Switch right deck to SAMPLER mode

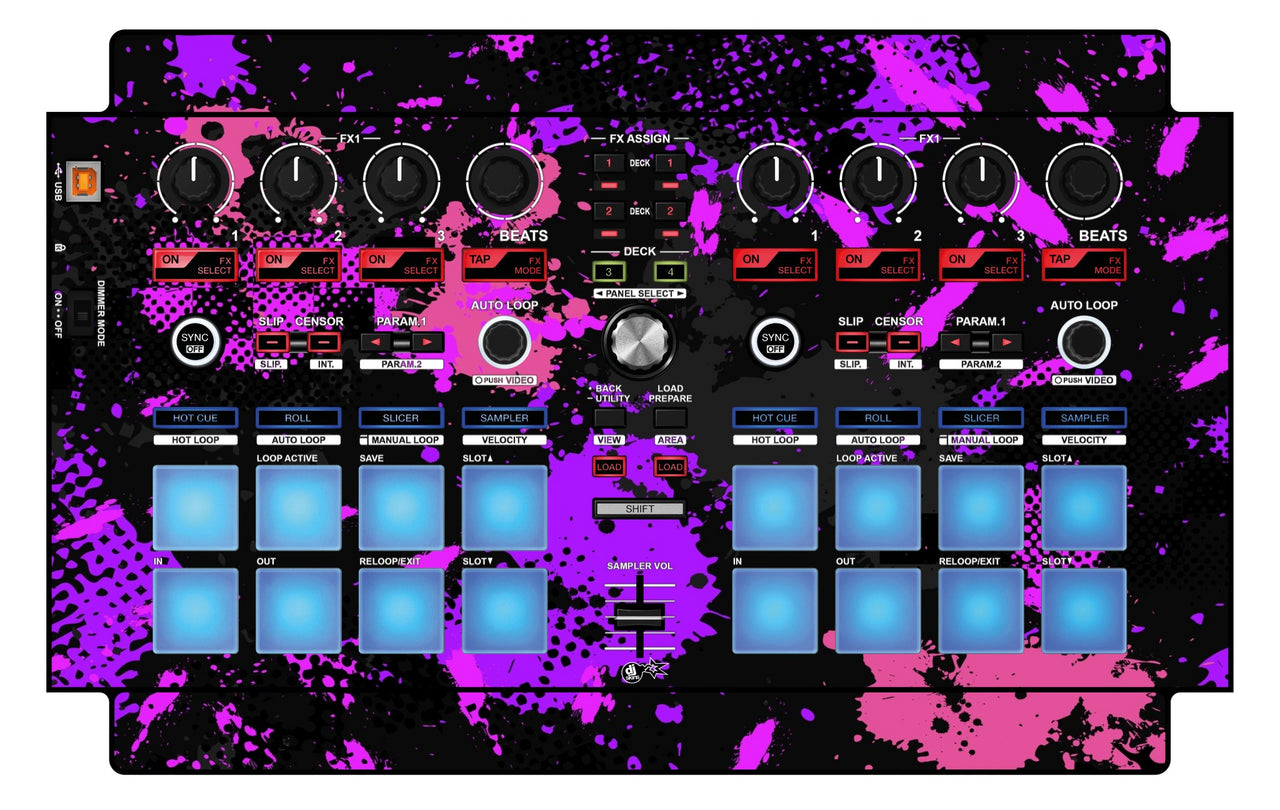pos(1084,418)
